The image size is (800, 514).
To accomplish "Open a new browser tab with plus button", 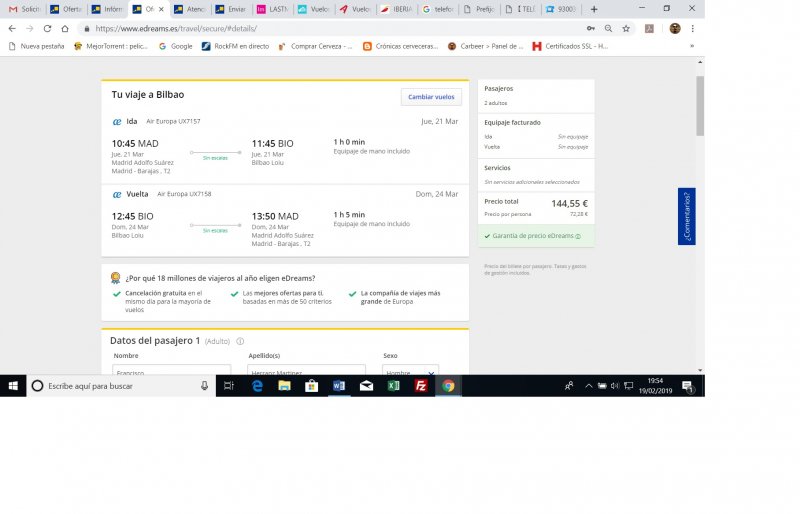I will point(594,9).
